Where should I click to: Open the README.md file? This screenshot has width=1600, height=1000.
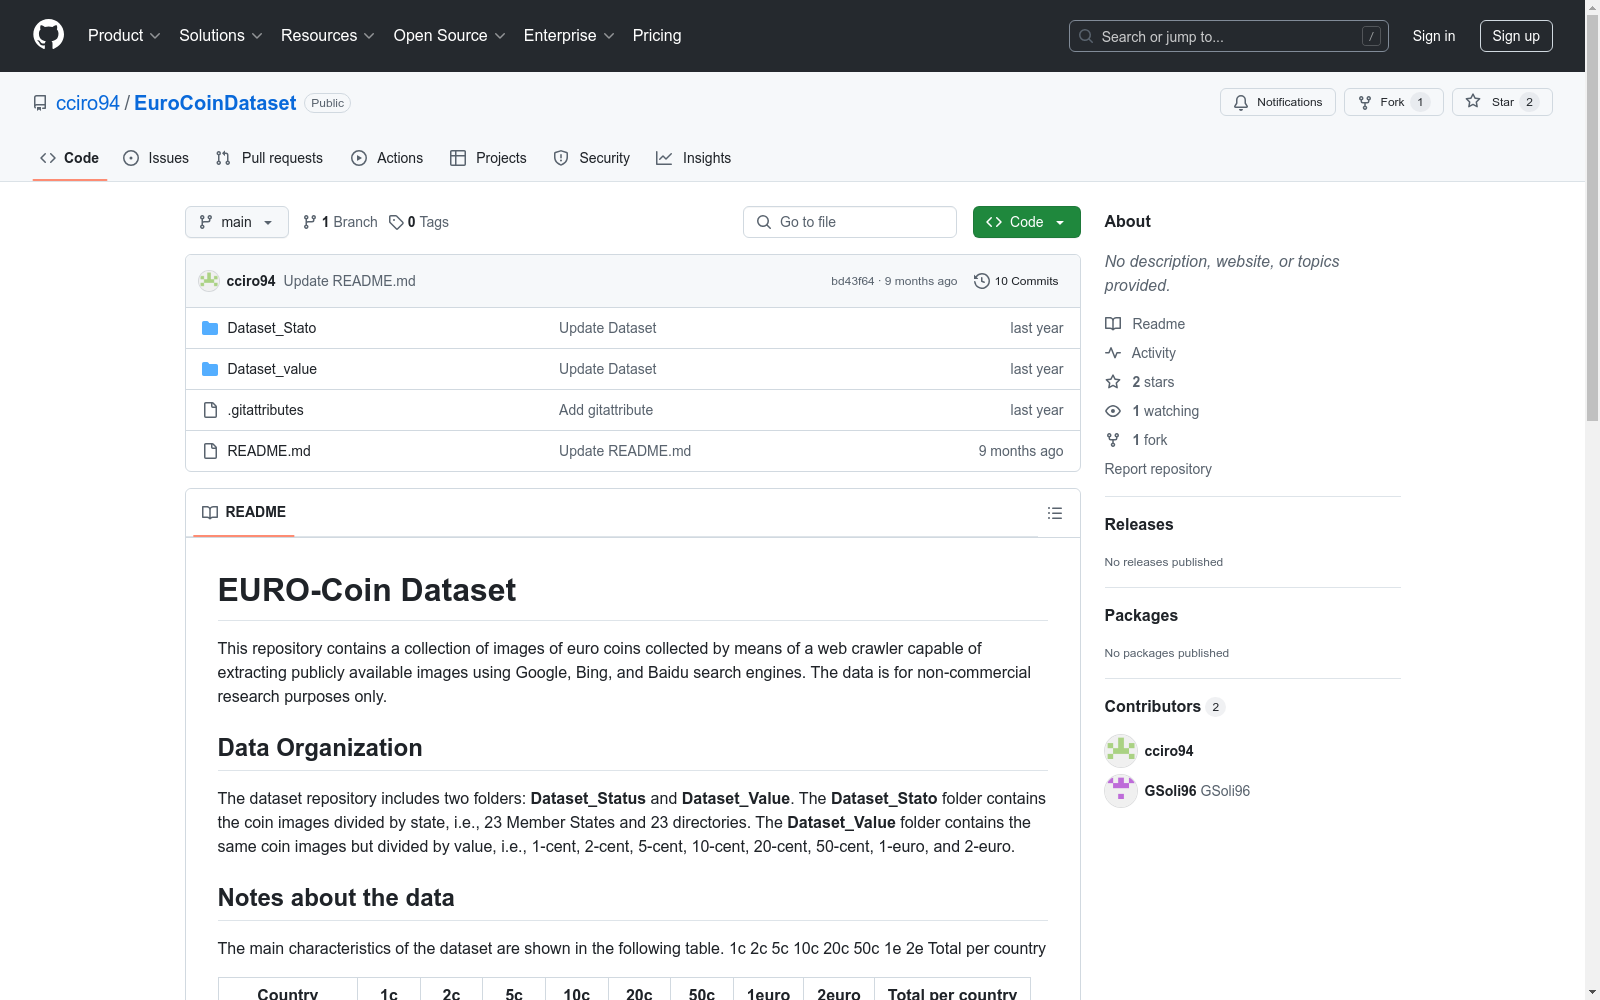point(269,451)
